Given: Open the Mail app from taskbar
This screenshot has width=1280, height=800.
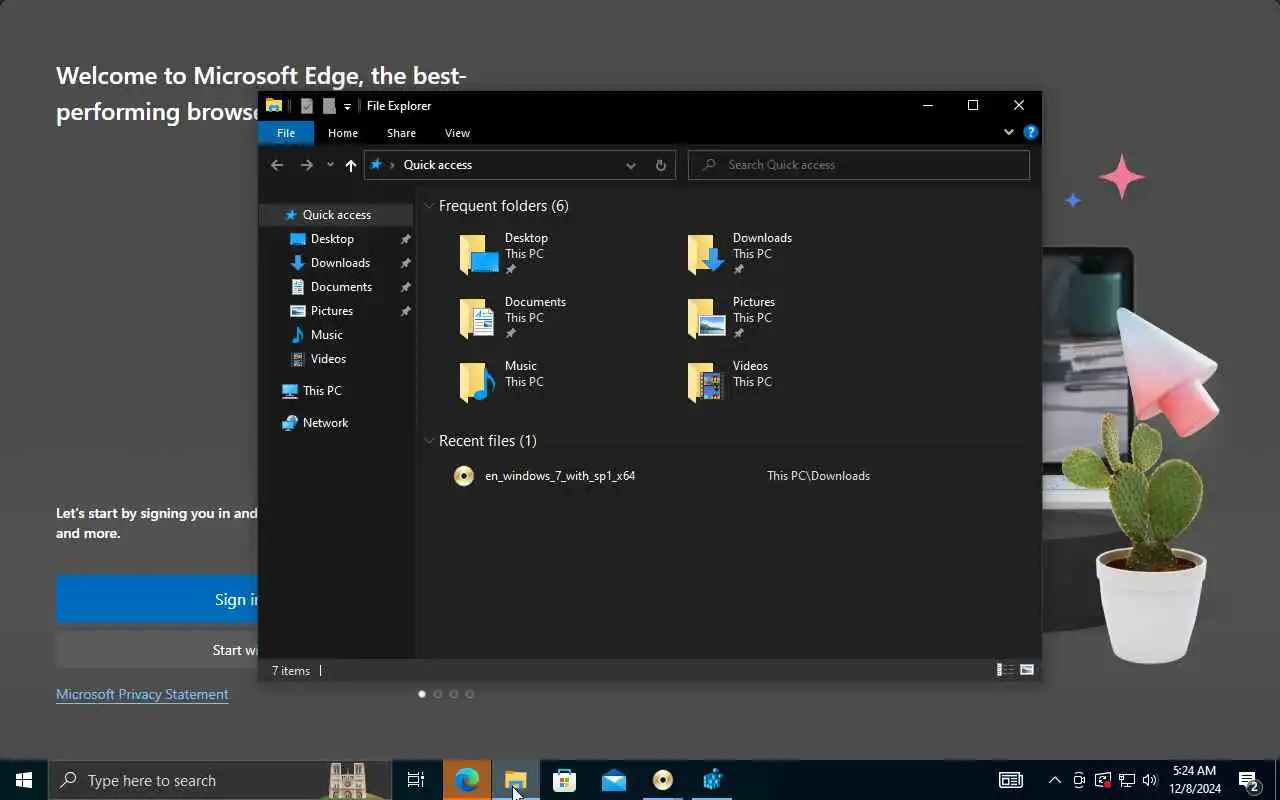Looking at the screenshot, I should 614,780.
